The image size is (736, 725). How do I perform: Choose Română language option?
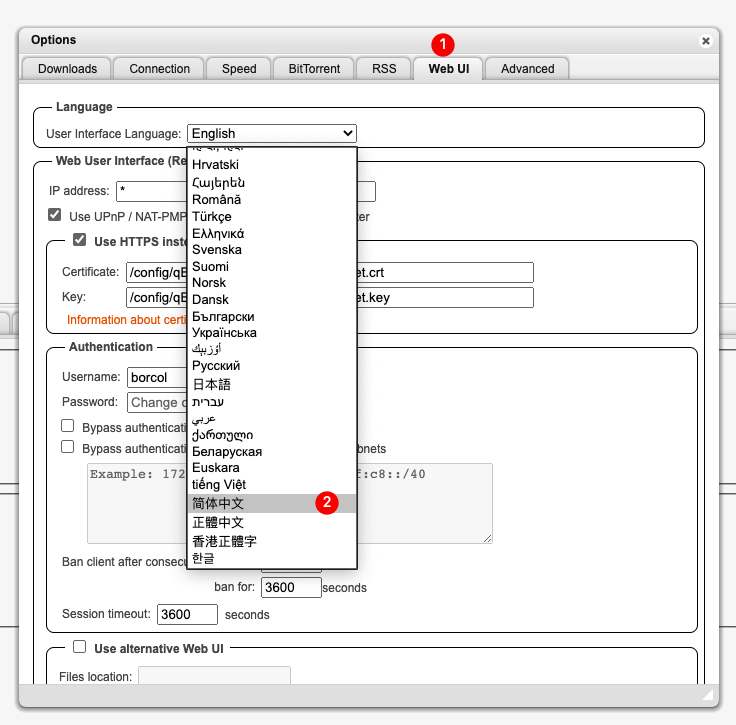(x=272, y=200)
